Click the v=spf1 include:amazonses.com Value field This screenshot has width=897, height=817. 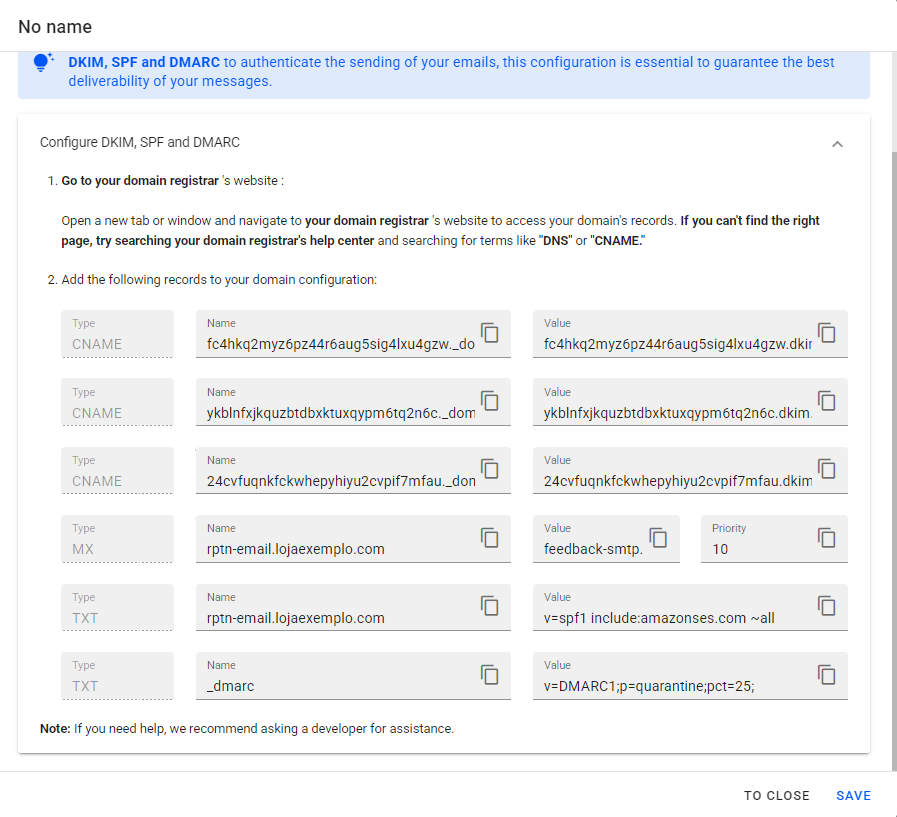click(670, 618)
